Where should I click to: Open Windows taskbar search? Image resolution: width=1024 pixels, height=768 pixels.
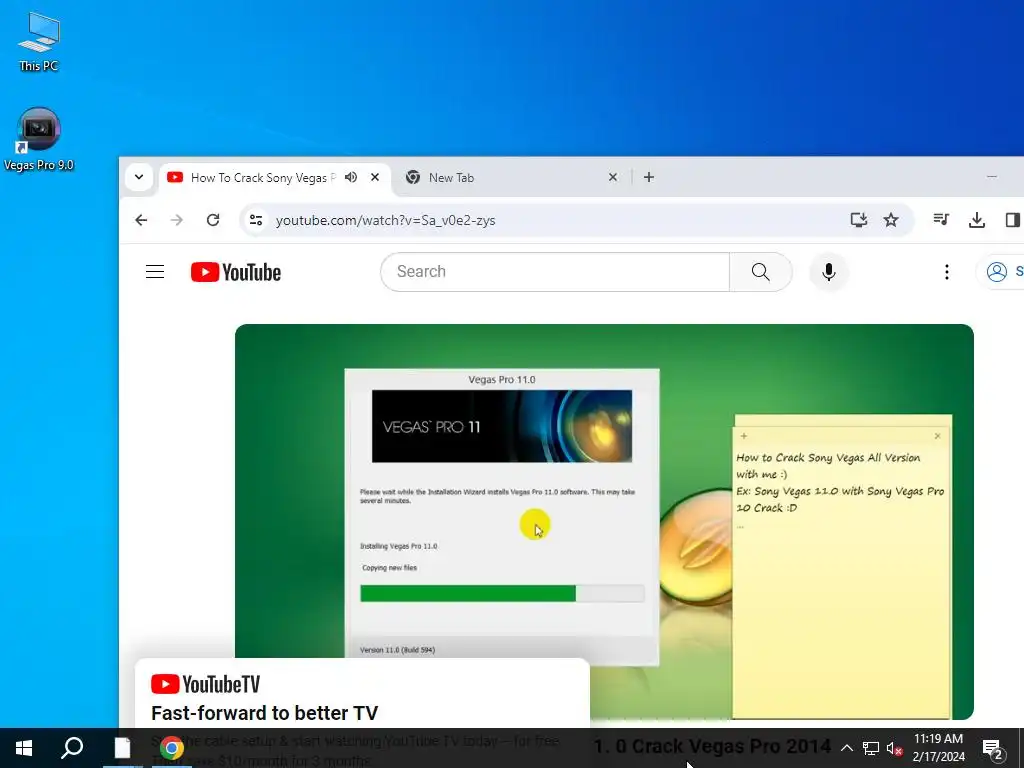click(x=72, y=748)
